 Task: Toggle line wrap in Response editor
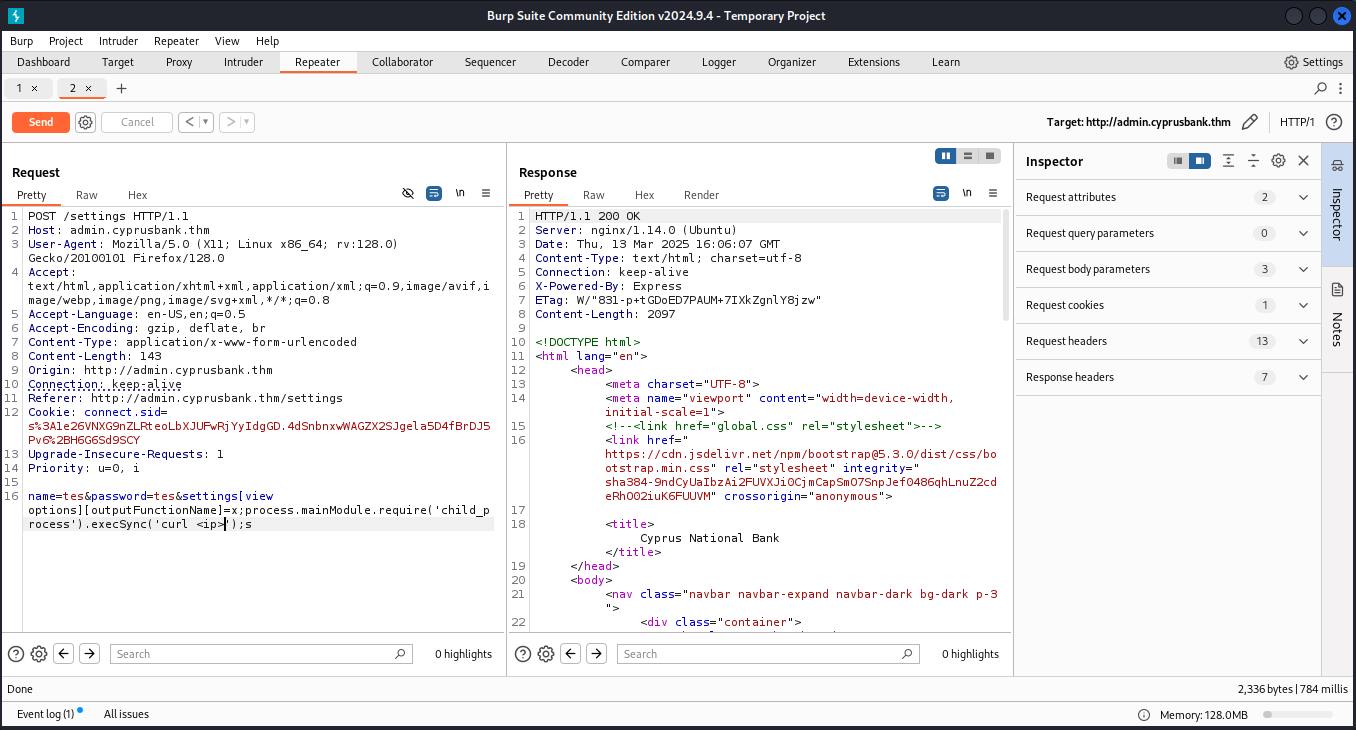click(x=941, y=193)
